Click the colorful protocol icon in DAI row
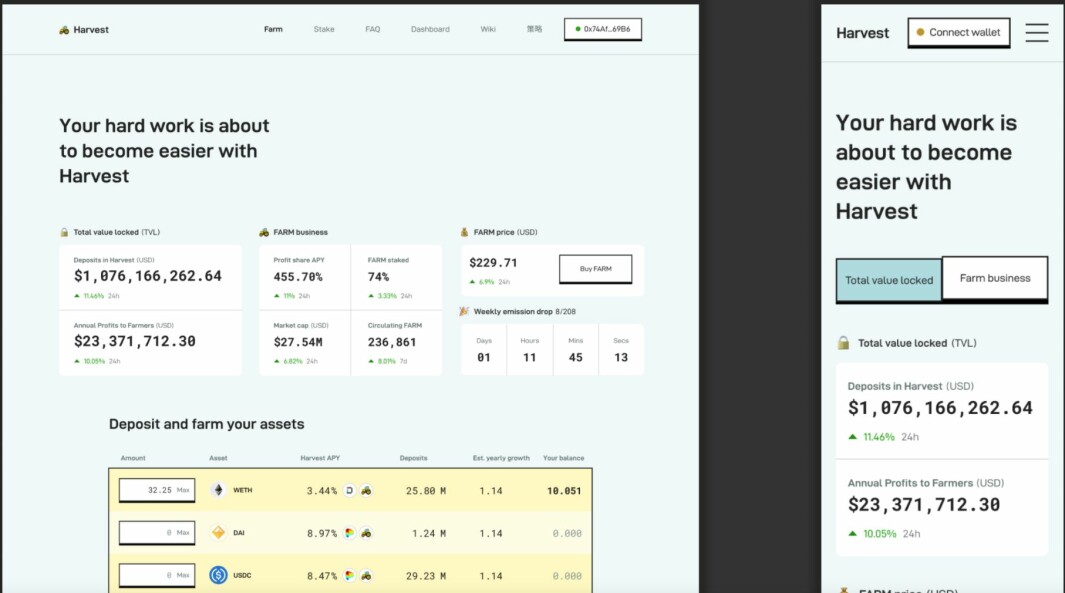Screen dimensions: 1065x593 349,533
